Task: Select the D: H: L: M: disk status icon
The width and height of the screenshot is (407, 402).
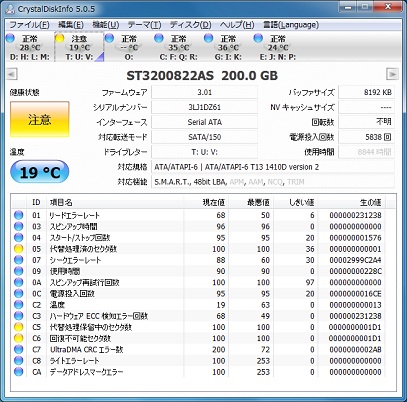Action: pyautogui.click(x=10, y=38)
